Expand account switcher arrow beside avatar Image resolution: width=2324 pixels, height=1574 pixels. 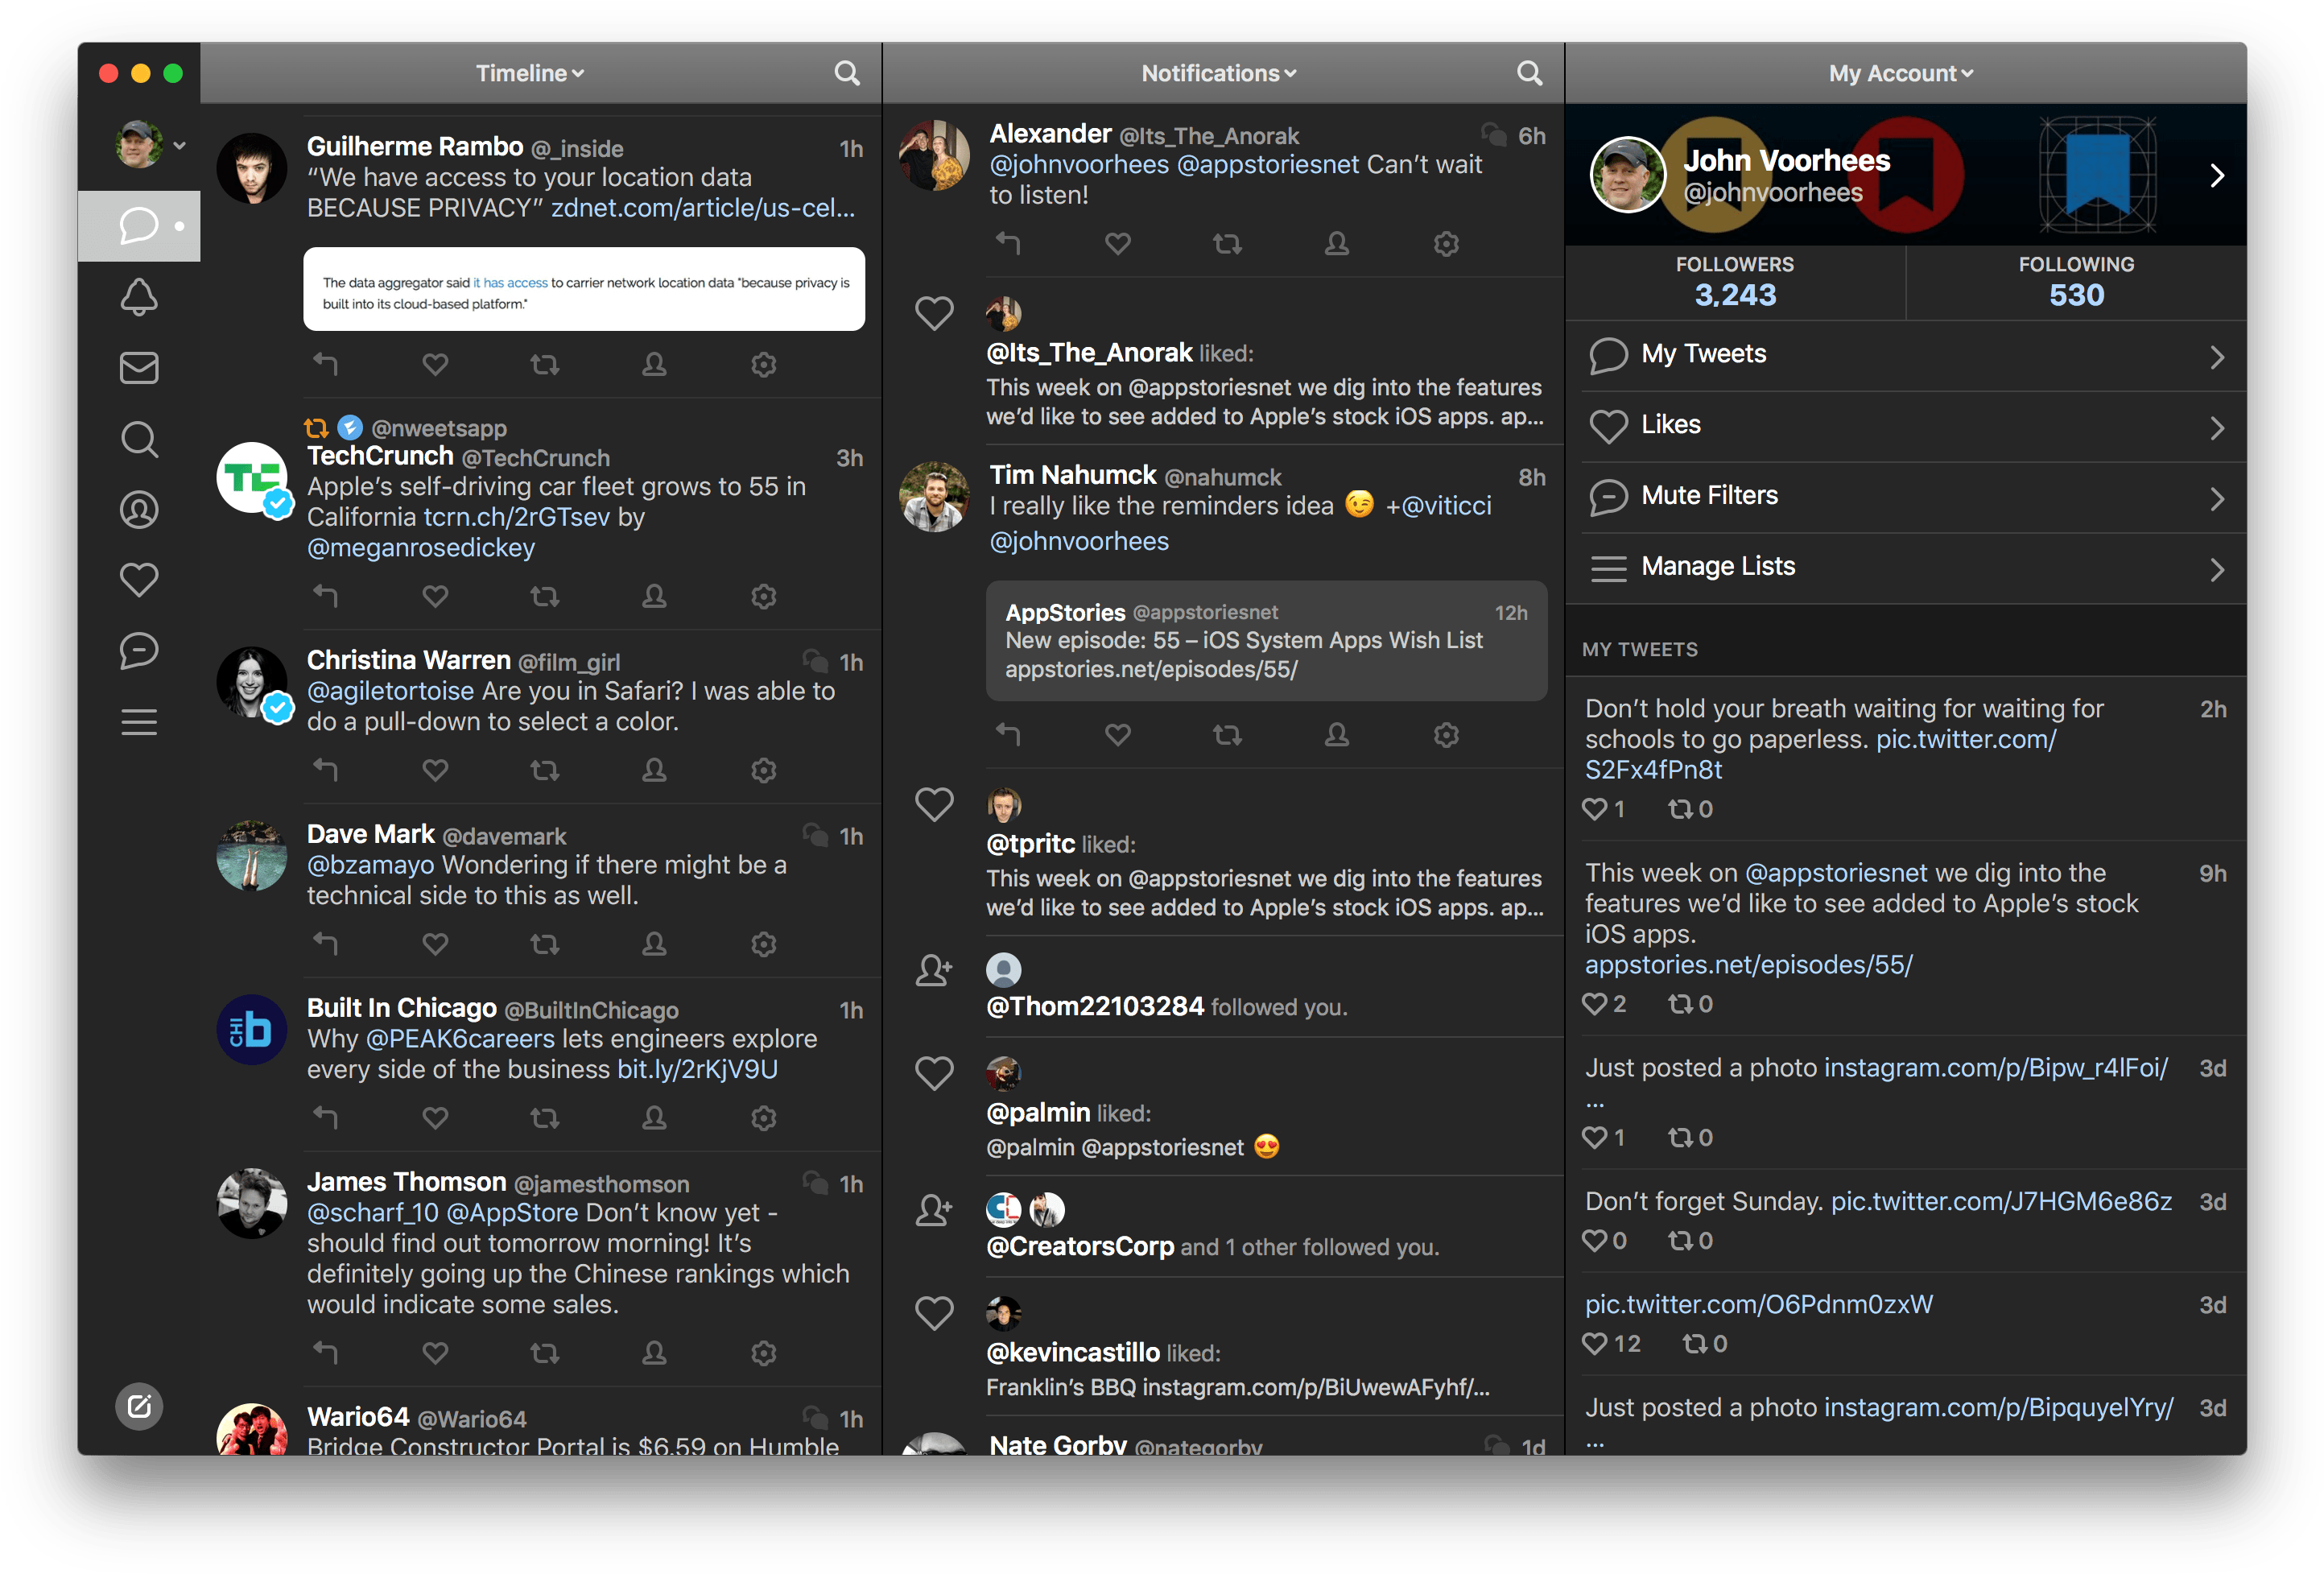[180, 145]
